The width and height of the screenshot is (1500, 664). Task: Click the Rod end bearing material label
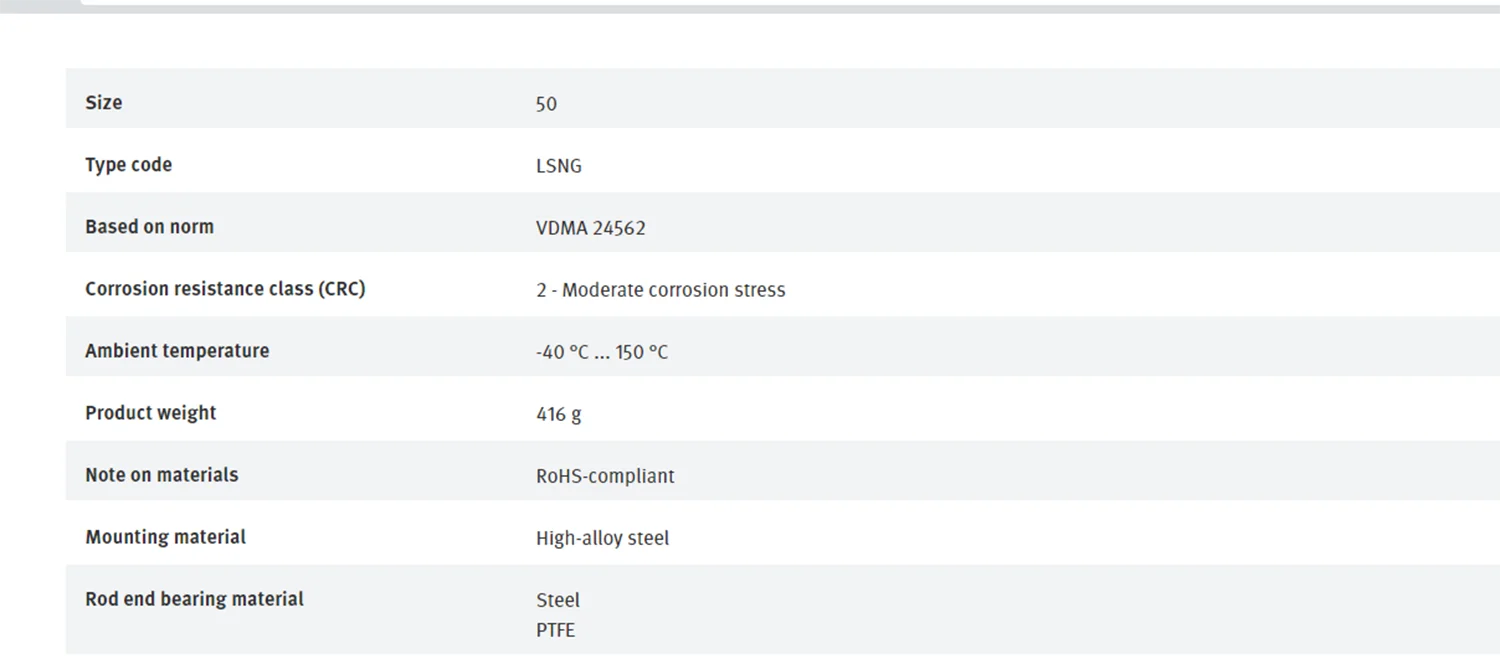(x=194, y=599)
